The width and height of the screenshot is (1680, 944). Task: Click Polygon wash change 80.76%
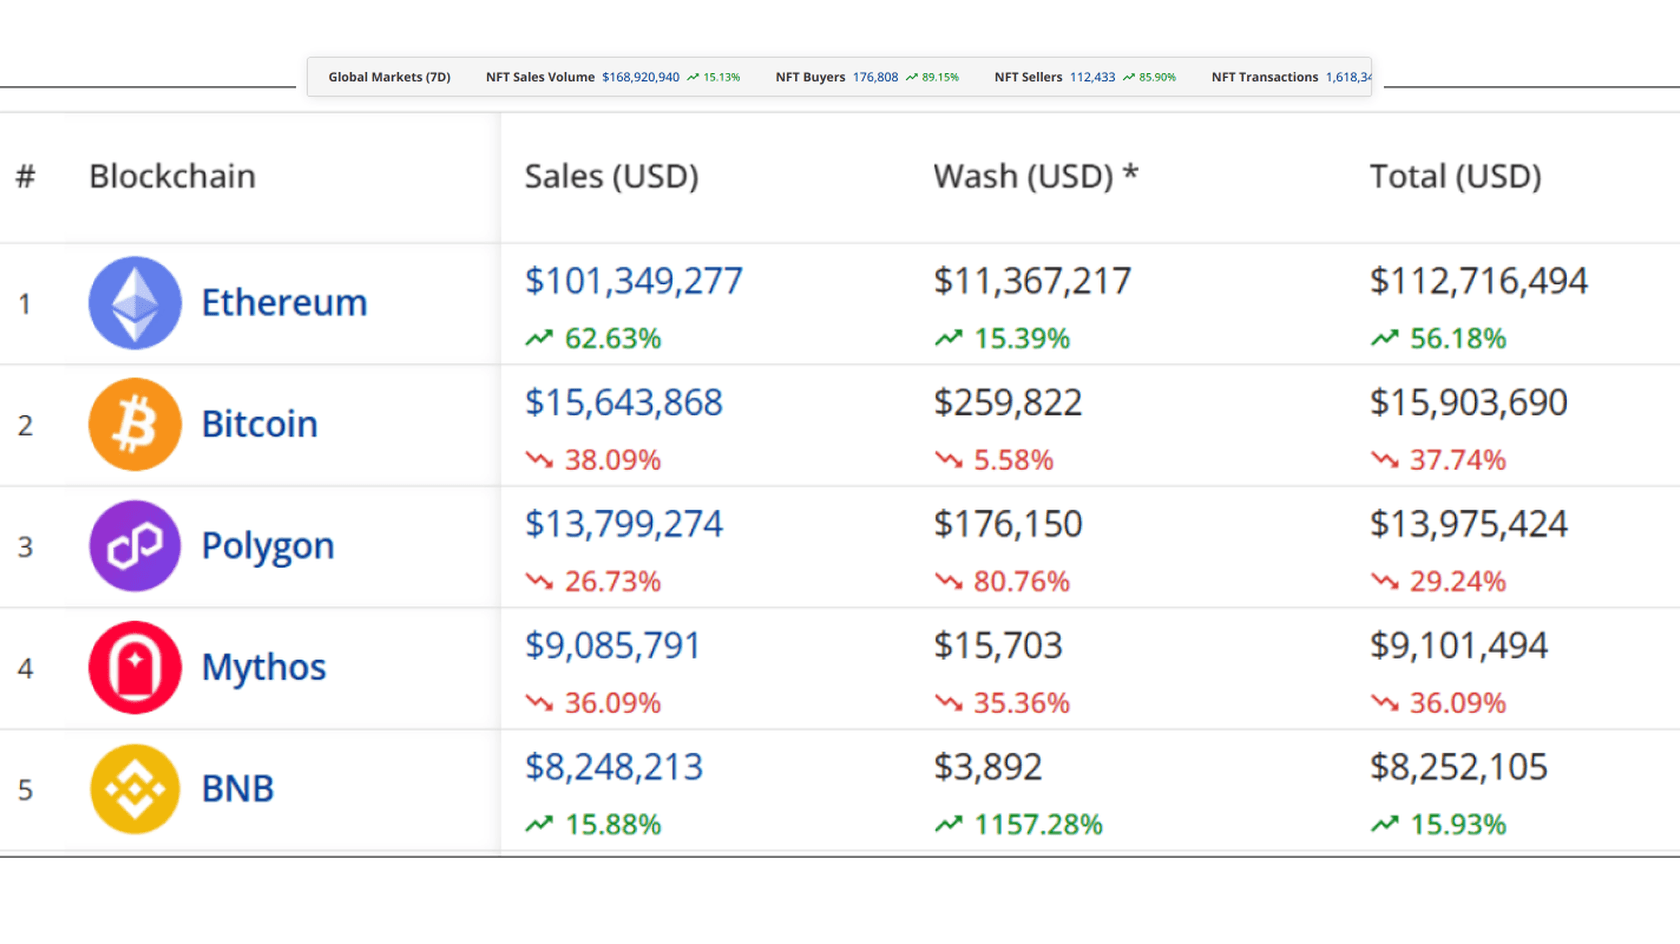tap(1021, 582)
